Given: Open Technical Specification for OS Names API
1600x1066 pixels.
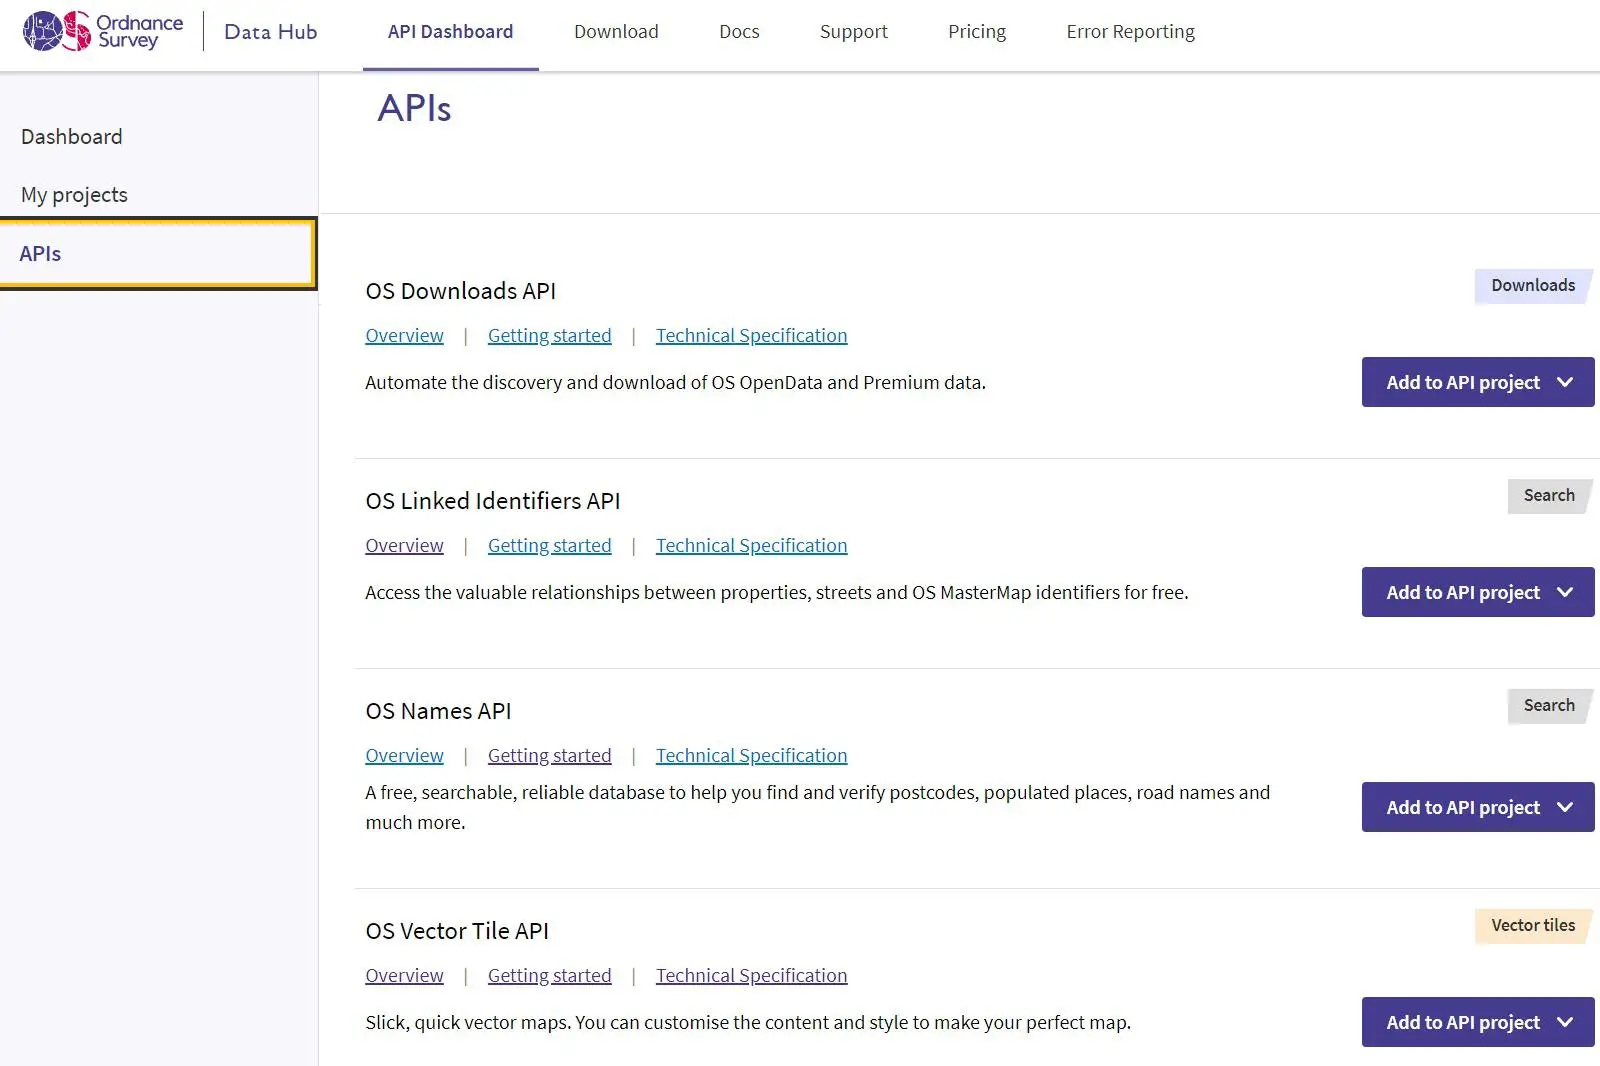Looking at the screenshot, I should tap(751, 756).
